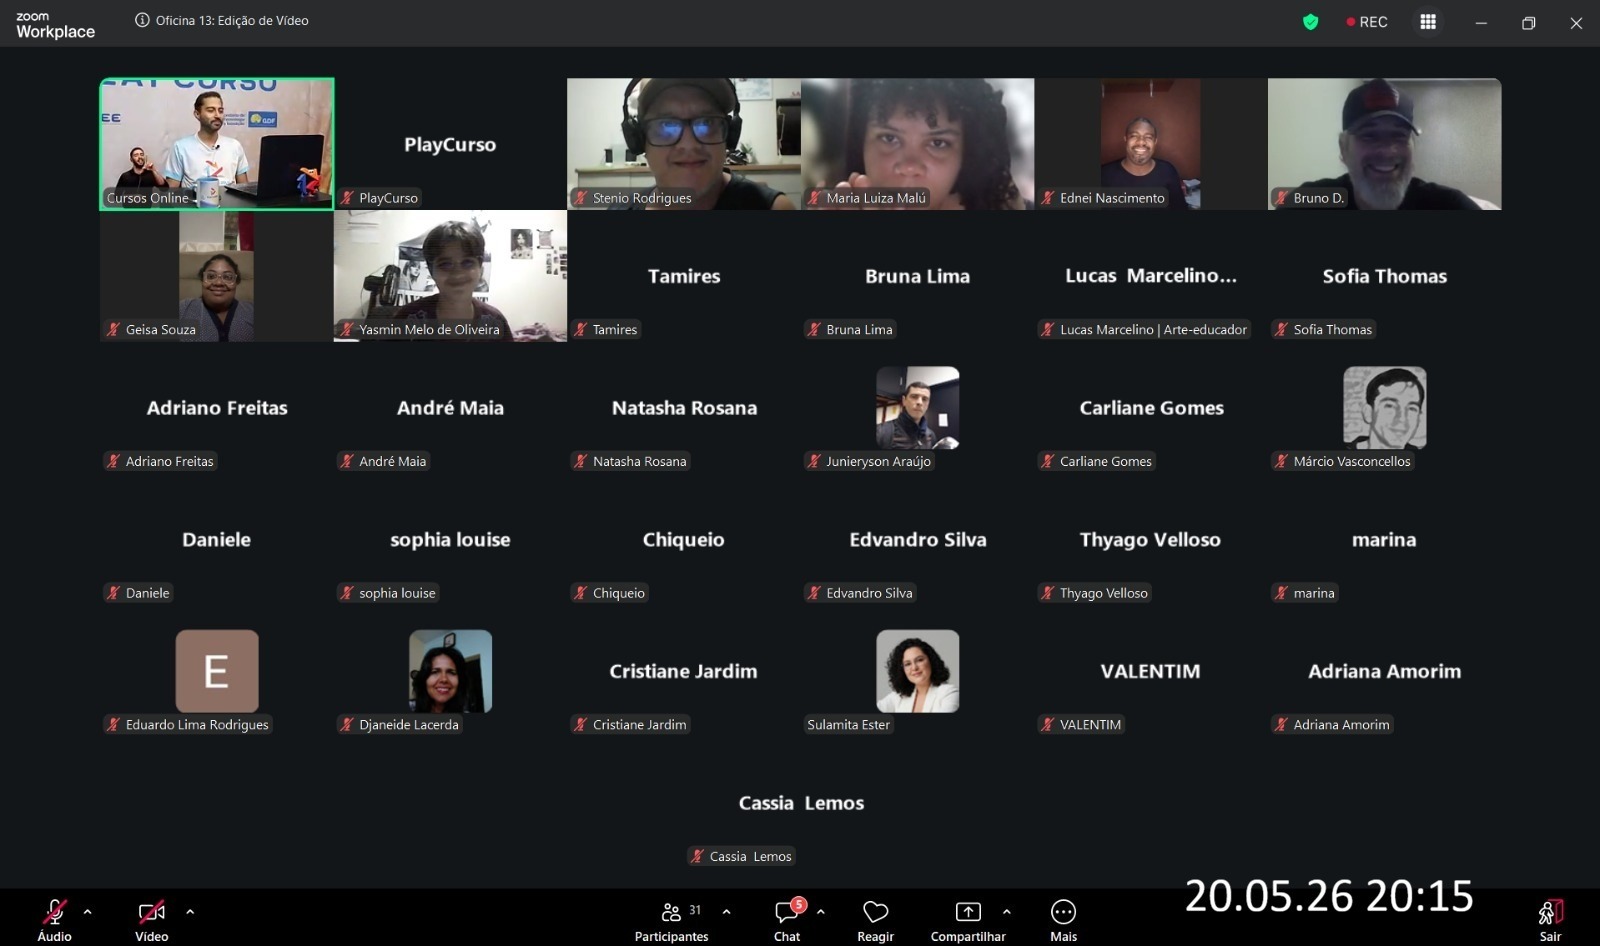Click muted mic icon on Bruna Lima label

814,329
